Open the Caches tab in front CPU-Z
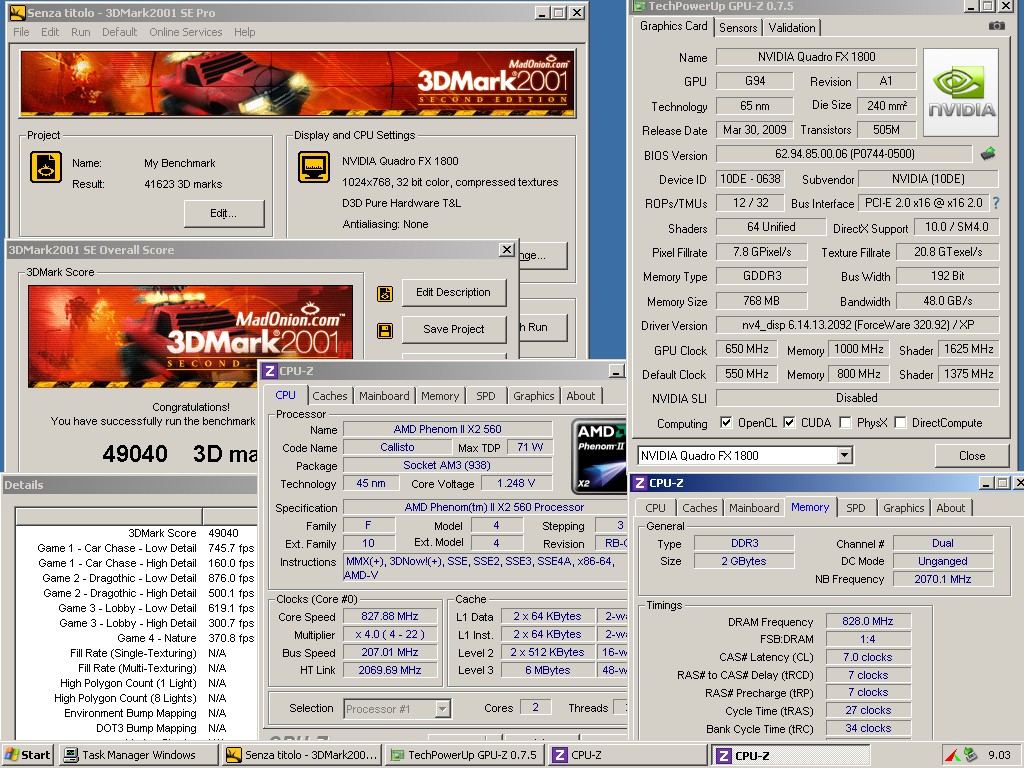 [330, 396]
